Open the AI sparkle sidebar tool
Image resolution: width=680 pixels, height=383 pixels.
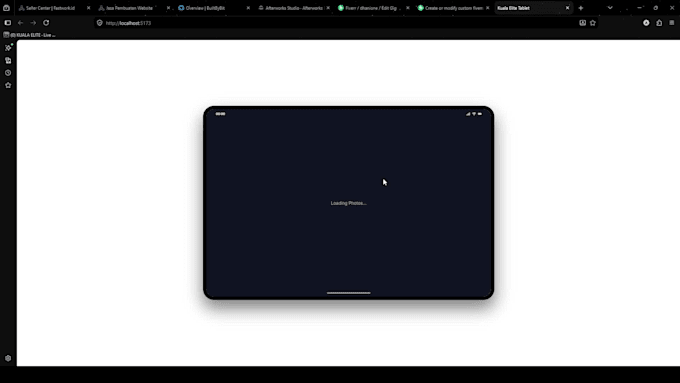pyautogui.click(x=8, y=48)
